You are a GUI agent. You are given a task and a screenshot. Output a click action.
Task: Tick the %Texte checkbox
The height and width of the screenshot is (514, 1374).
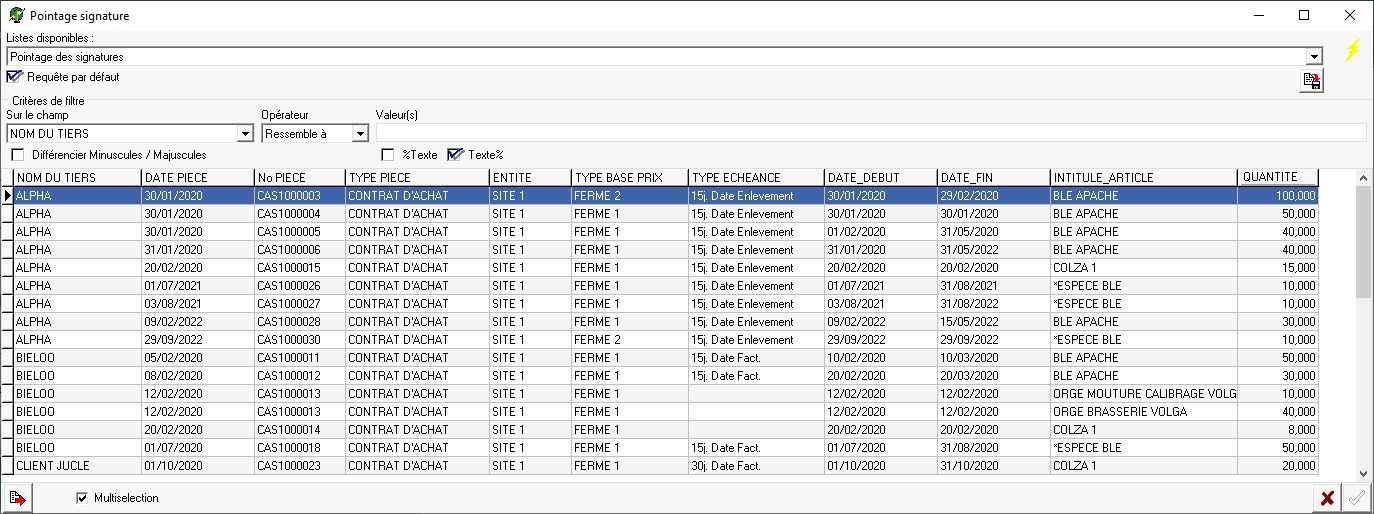388,155
